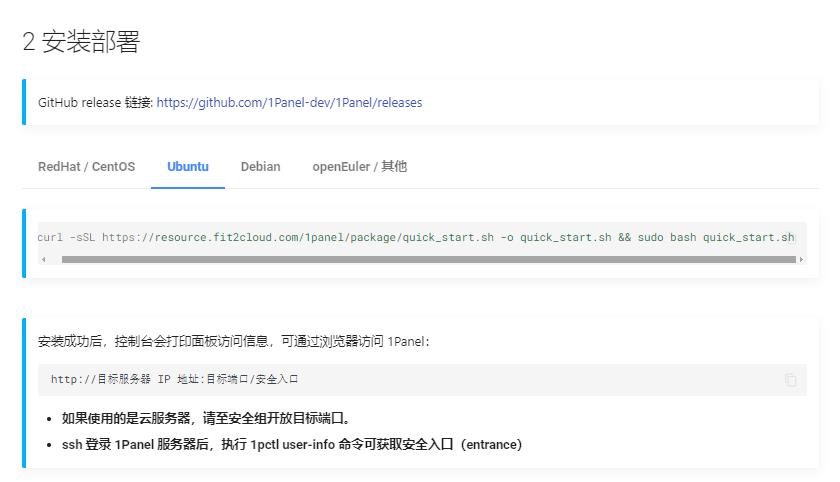
Task: Click the horizontal scrollbar thumb under the command
Action: point(429,260)
